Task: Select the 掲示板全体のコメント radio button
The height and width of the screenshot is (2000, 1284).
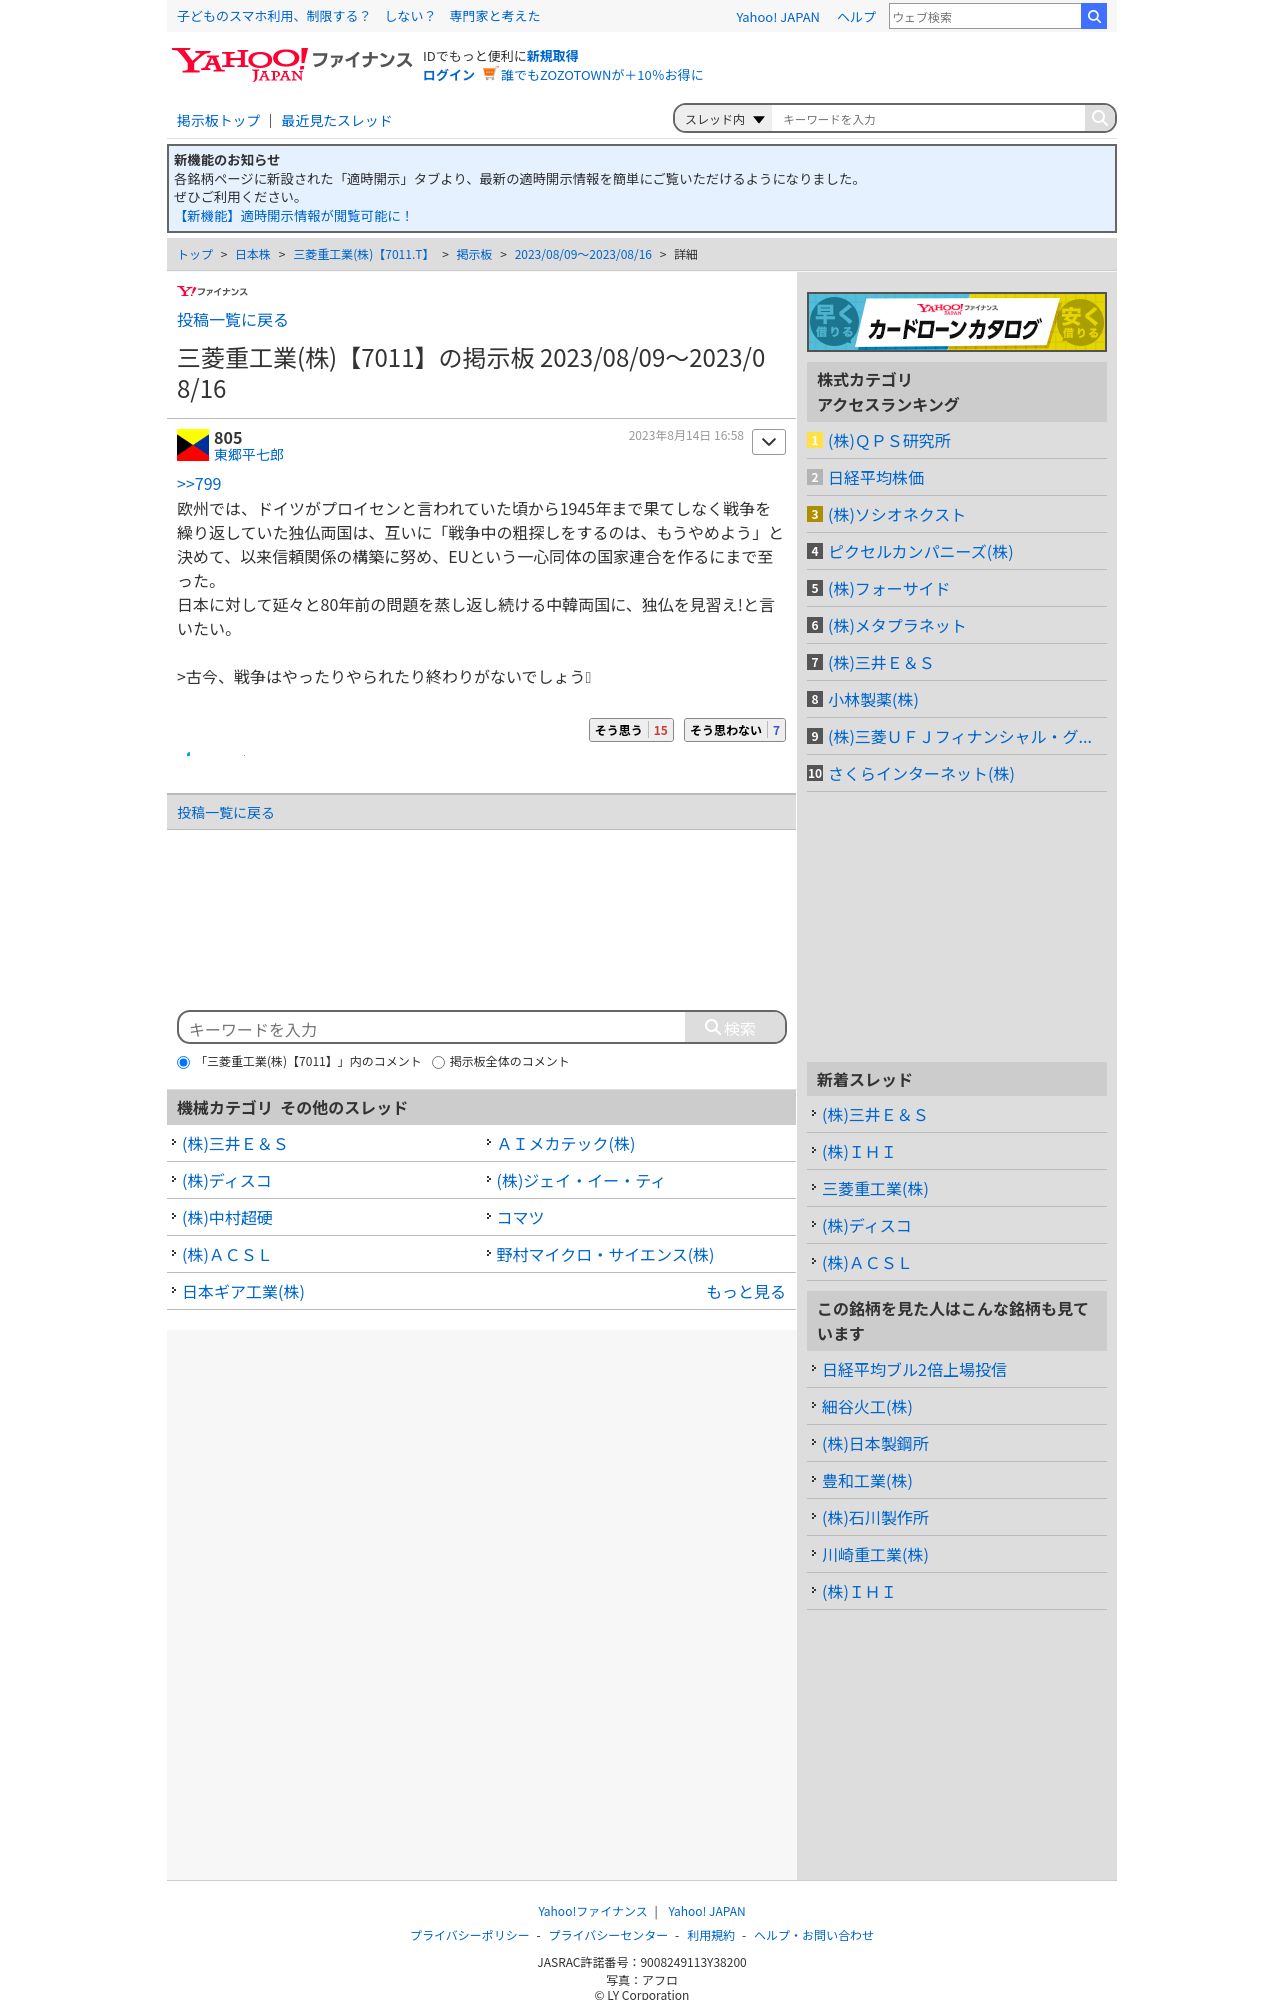Action: pos(438,1062)
